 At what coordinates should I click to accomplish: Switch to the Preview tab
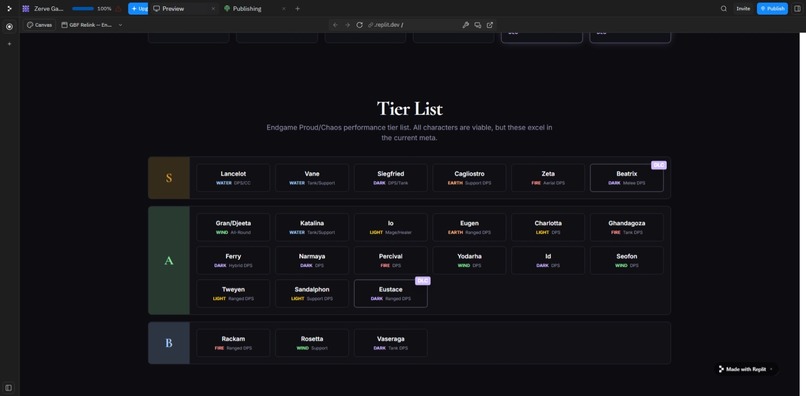coord(173,9)
